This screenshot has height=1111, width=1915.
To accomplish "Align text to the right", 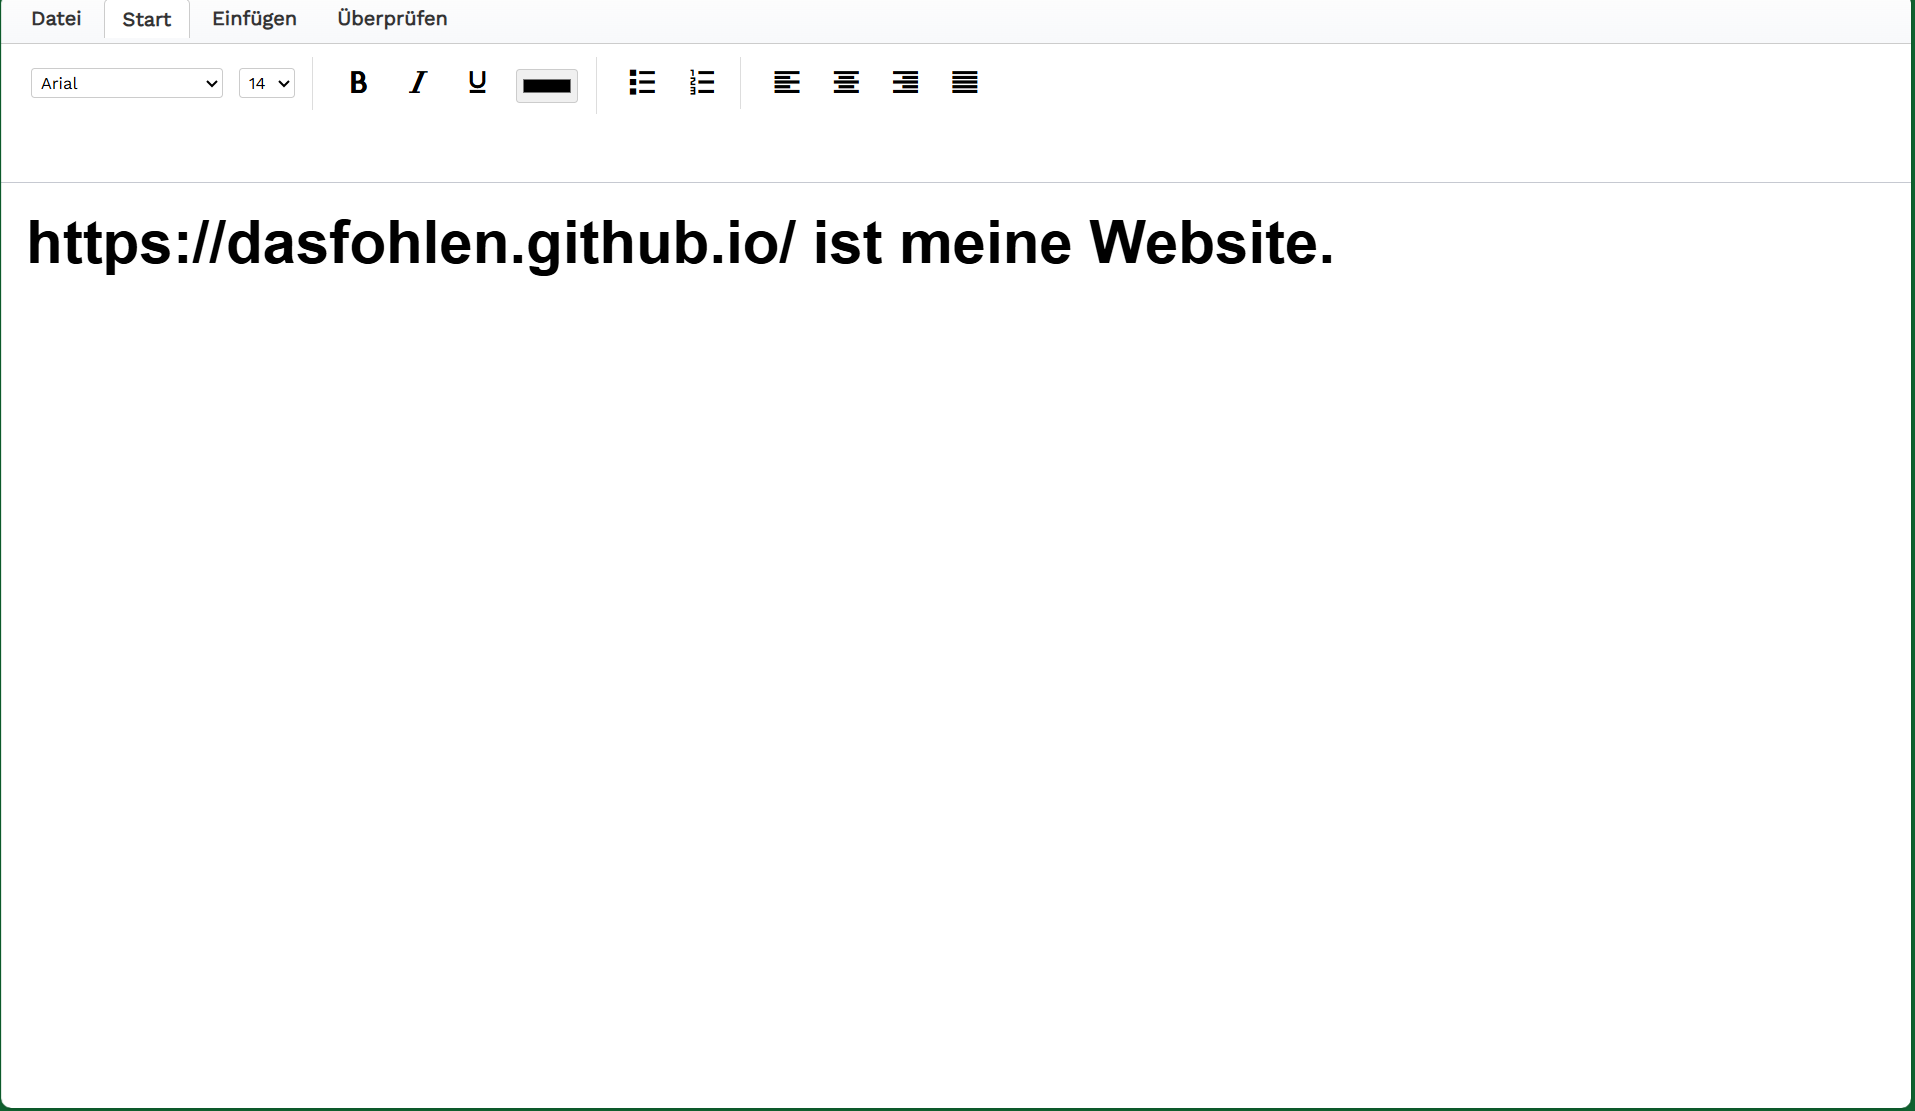I will (x=906, y=83).
